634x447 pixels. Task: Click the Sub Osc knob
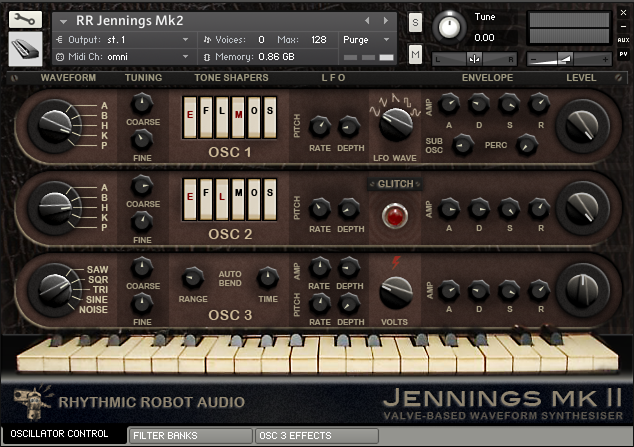click(x=463, y=145)
